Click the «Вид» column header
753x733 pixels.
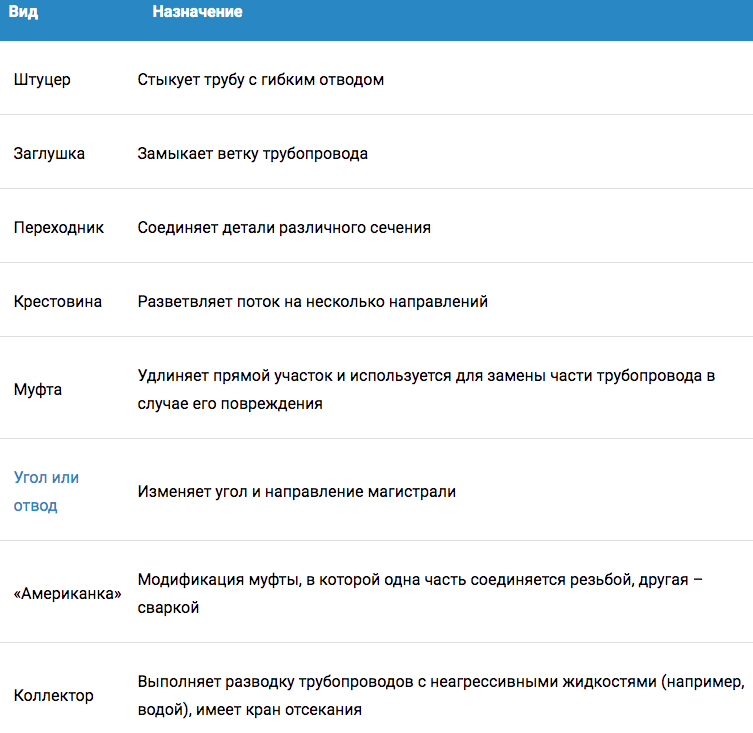click(x=23, y=12)
